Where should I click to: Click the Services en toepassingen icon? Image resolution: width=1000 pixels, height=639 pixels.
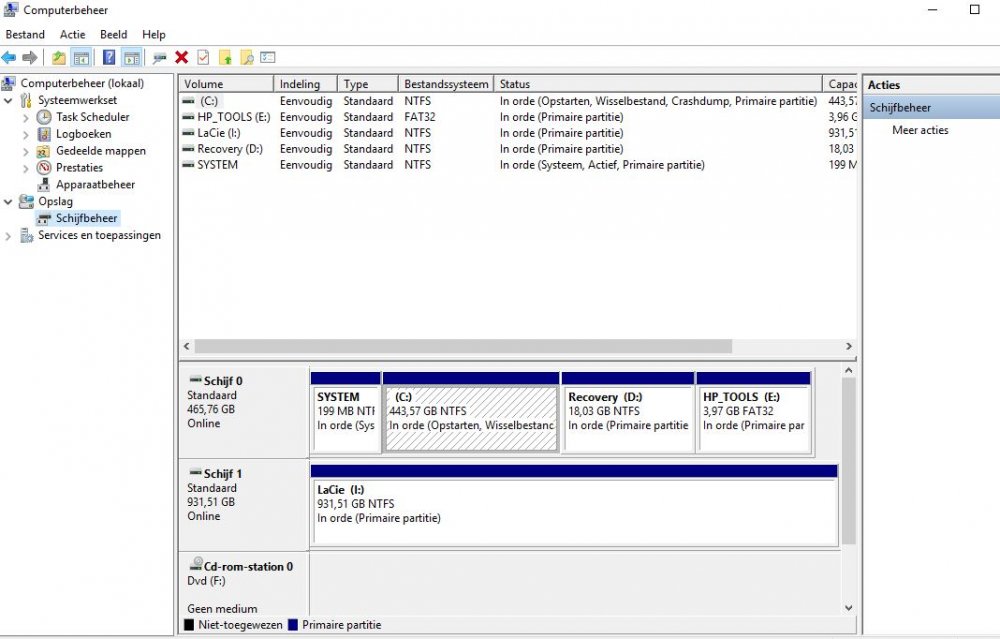pos(26,236)
